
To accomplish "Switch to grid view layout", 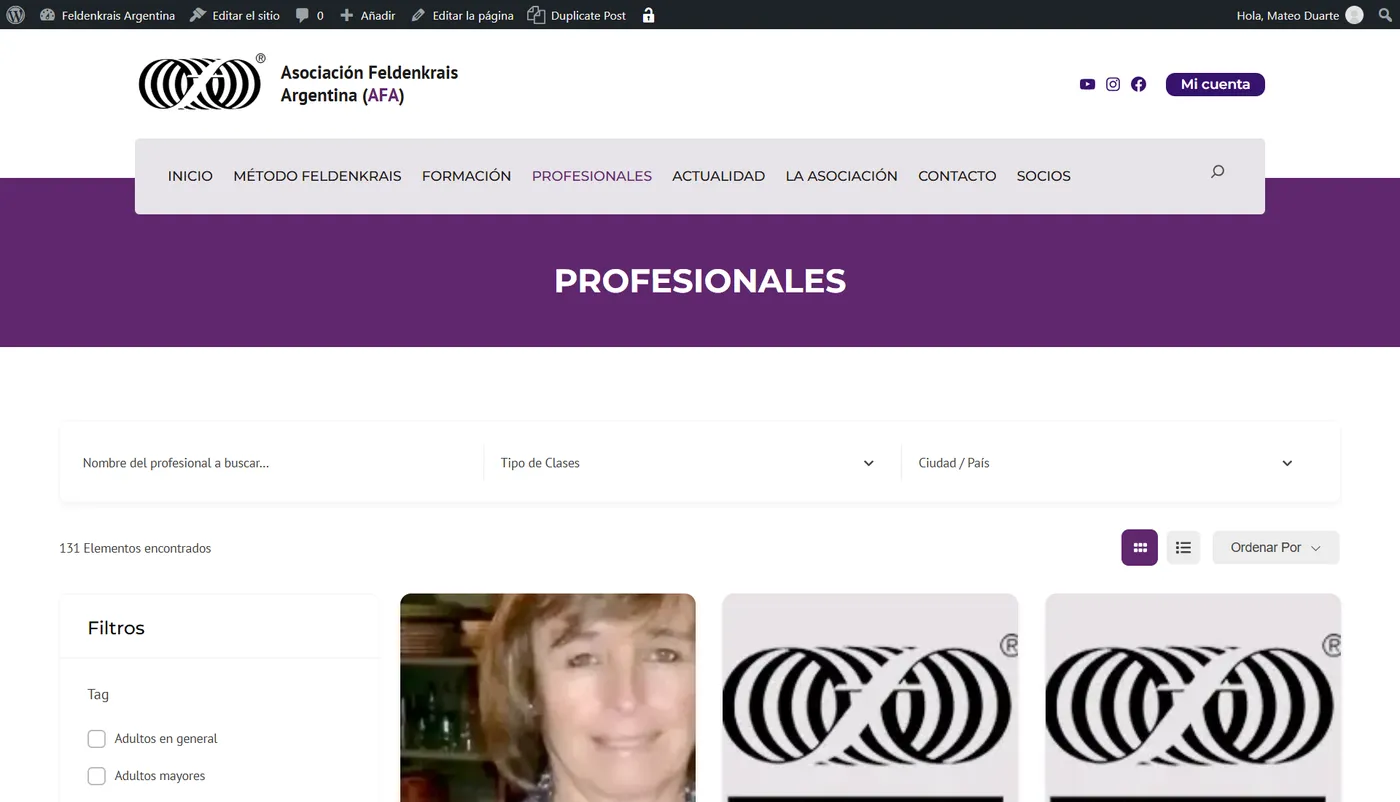I will pos(1139,547).
